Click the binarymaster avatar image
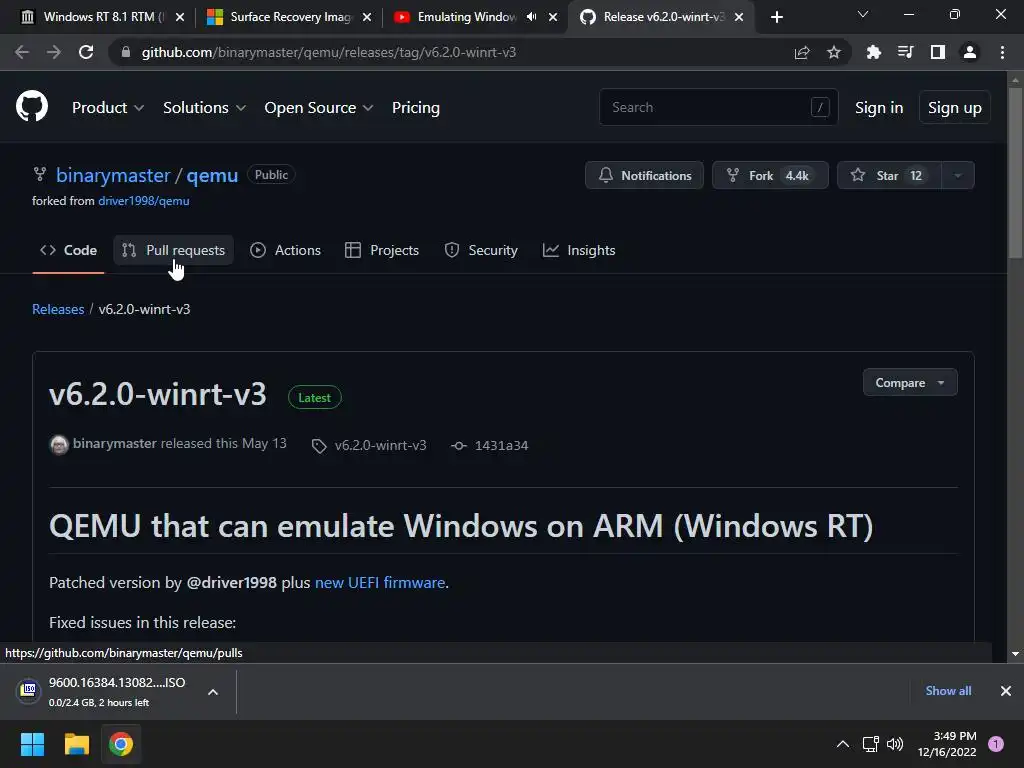Image resolution: width=1024 pixels, height=768 pixels. click(x=59, y=445)
